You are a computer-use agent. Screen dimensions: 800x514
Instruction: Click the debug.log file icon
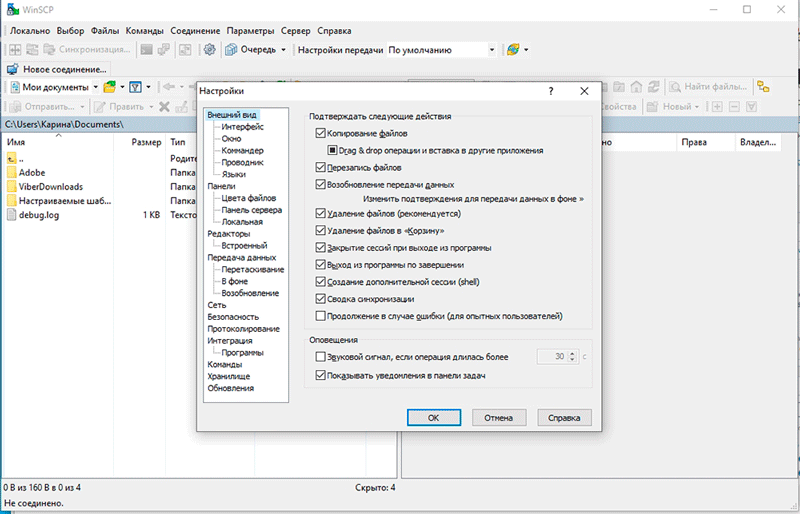click(12, 215)
